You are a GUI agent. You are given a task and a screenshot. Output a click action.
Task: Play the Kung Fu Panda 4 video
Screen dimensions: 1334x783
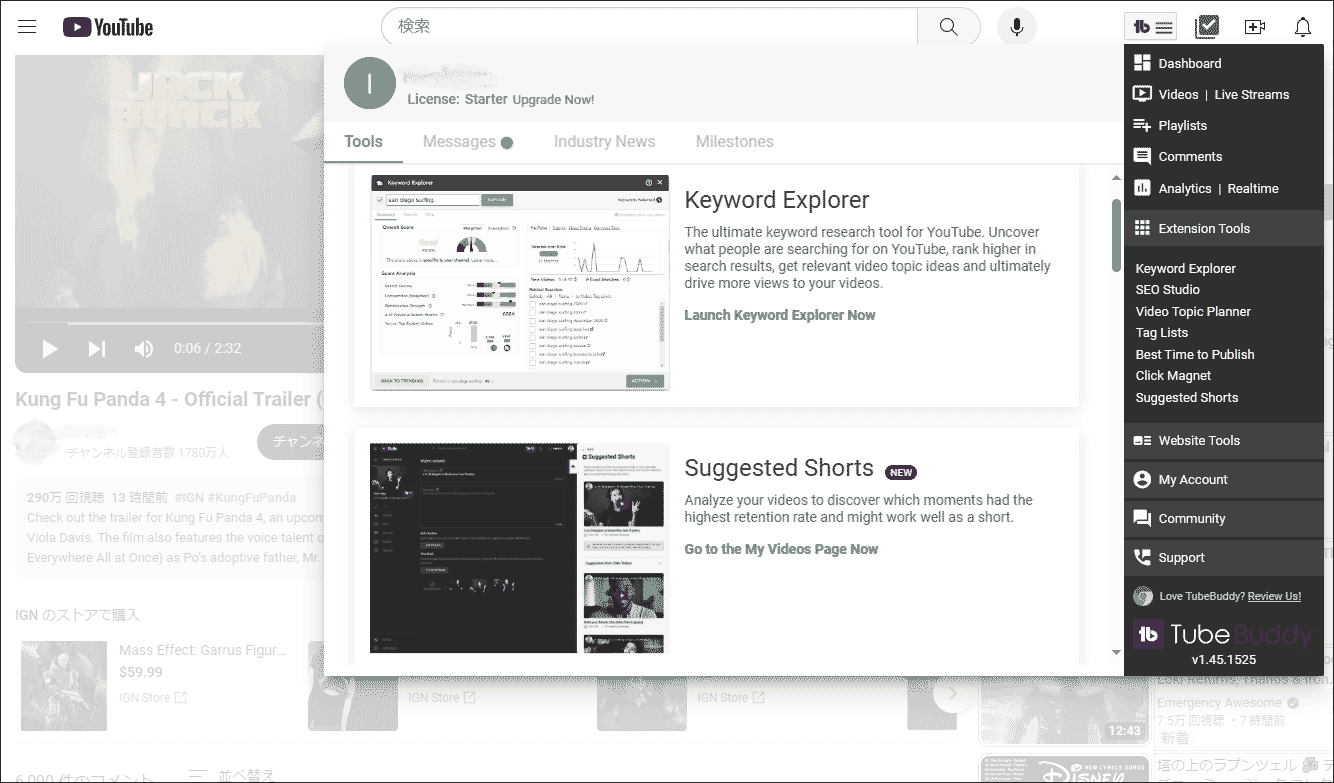point(50,348)
